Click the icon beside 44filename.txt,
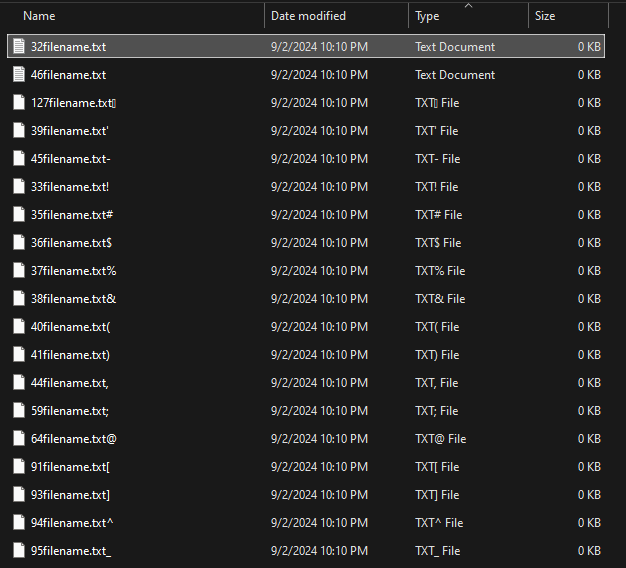This screenshot has width=626, height=568. [19, 383]
